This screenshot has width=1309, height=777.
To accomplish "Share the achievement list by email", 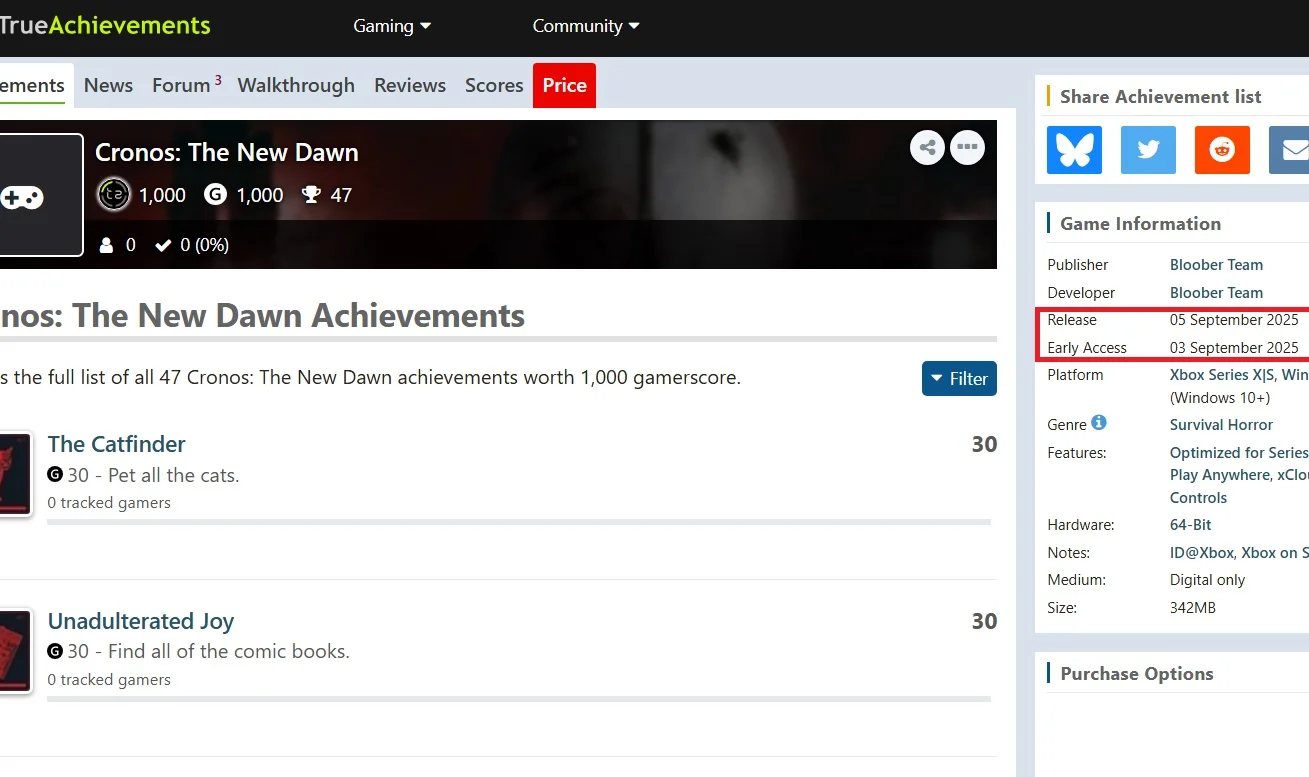I will pos(1290,150).
